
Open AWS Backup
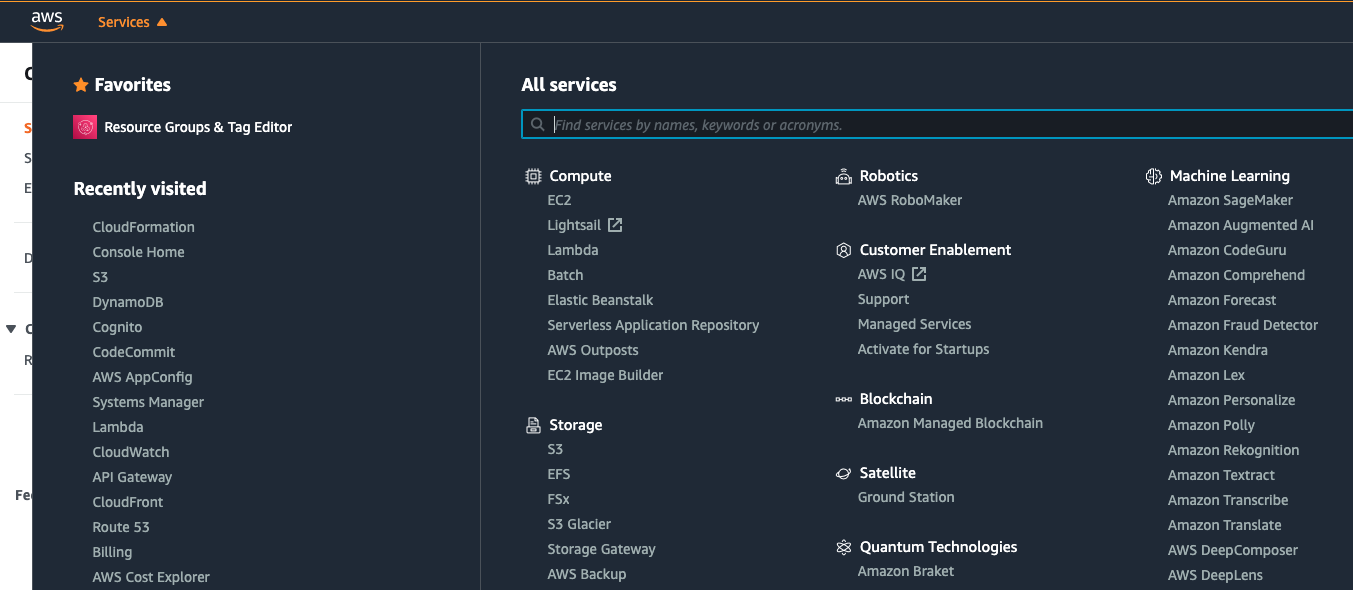pos(586,574)
